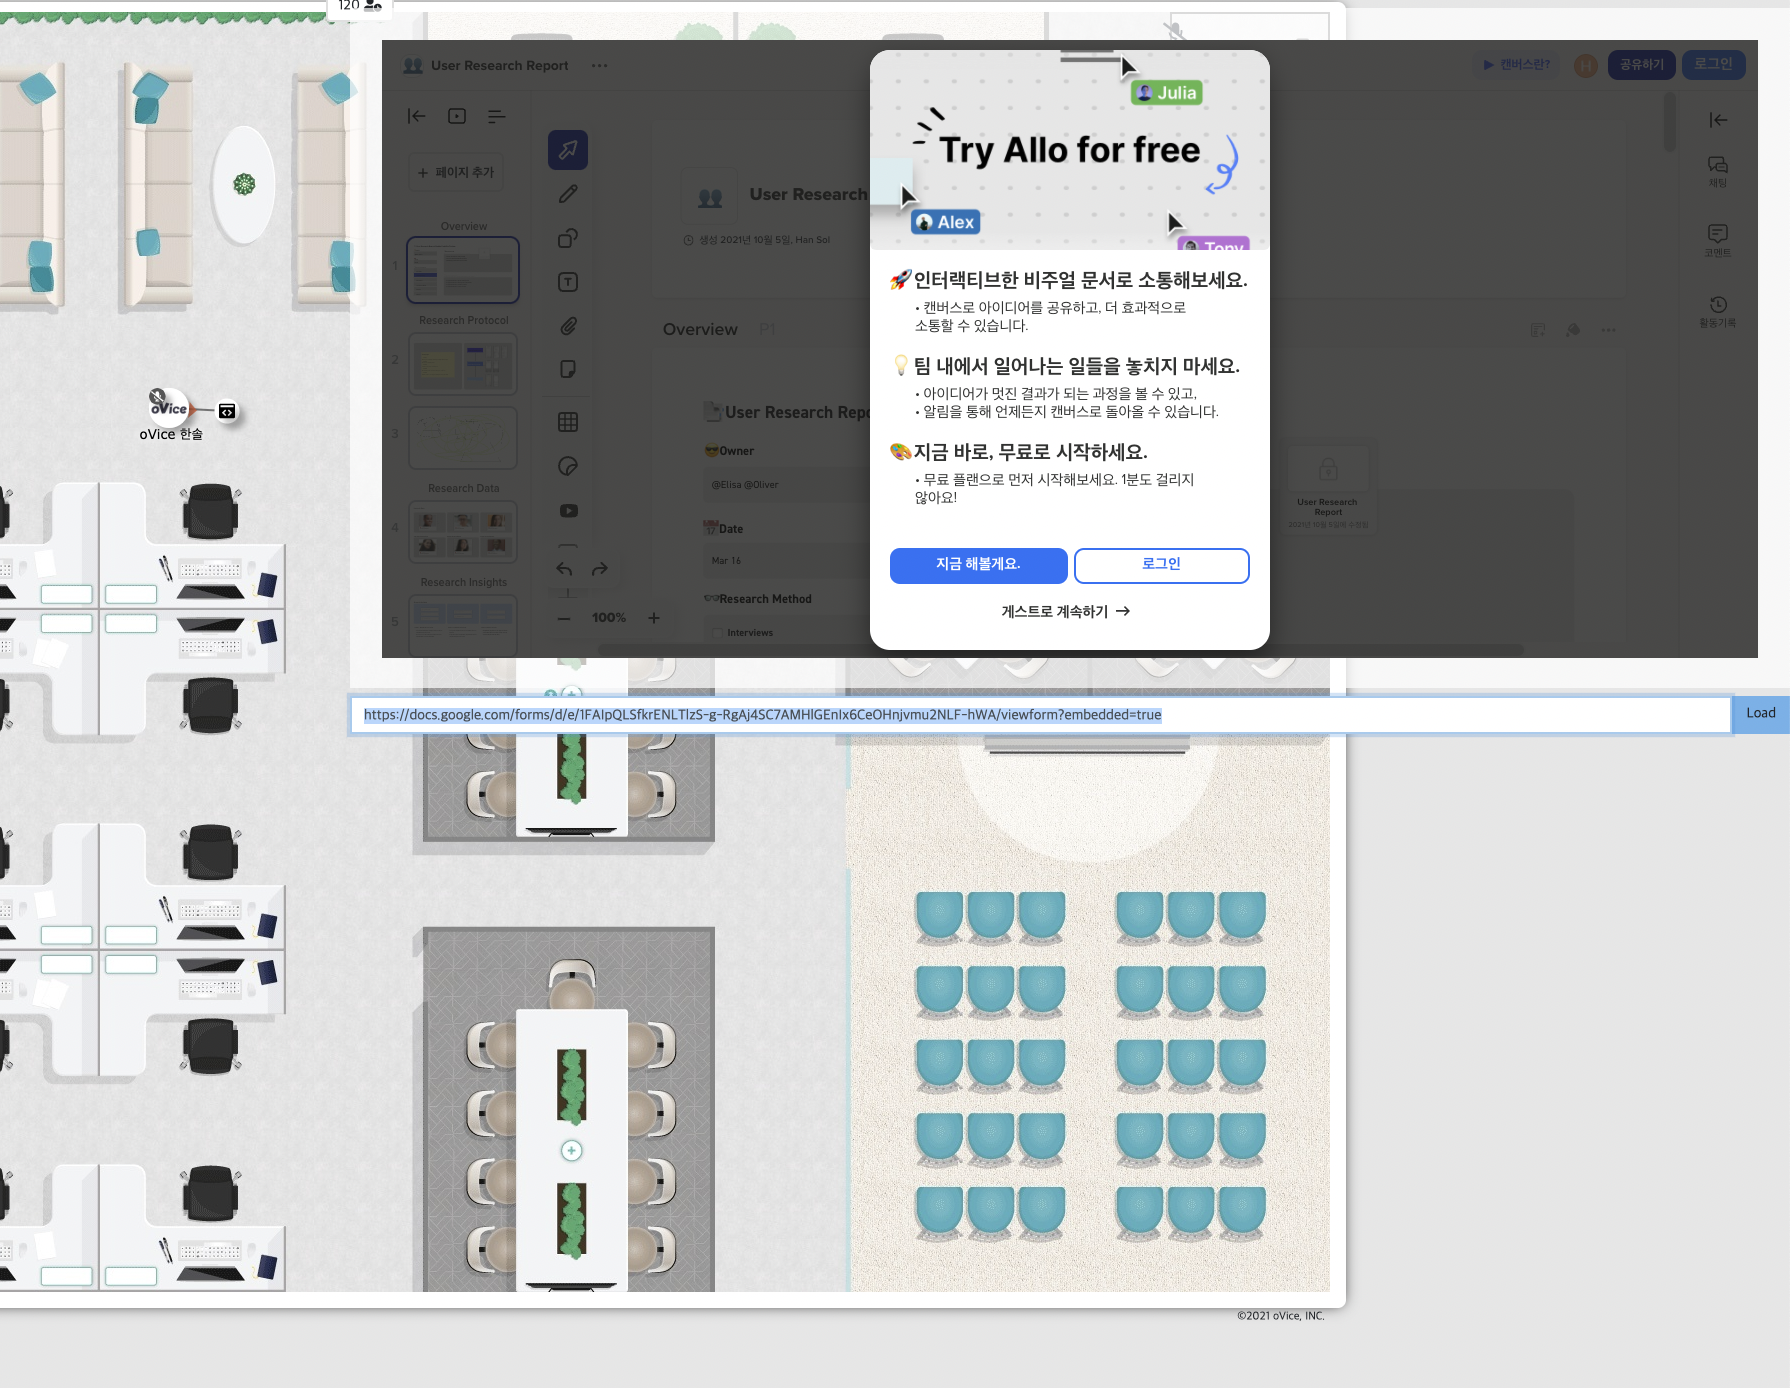
Task: Select the sticky note tool
Action: pyautogui.click(x=568, y=369)
